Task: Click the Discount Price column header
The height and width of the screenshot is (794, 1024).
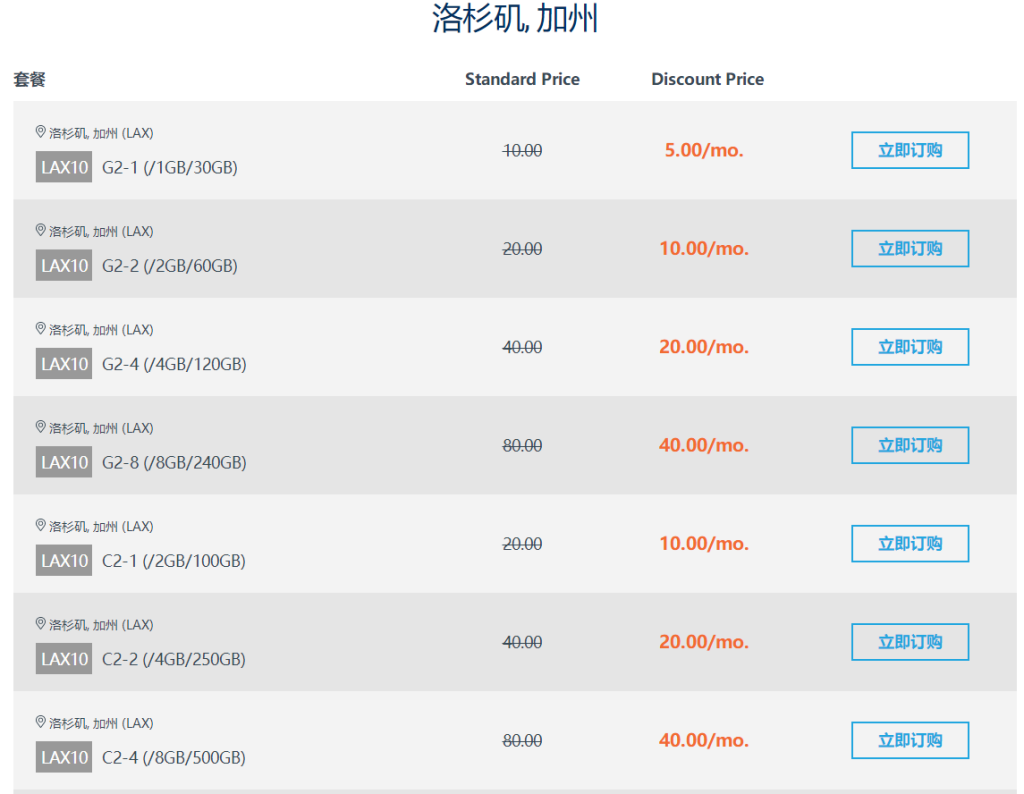Action: pos(707,79)
